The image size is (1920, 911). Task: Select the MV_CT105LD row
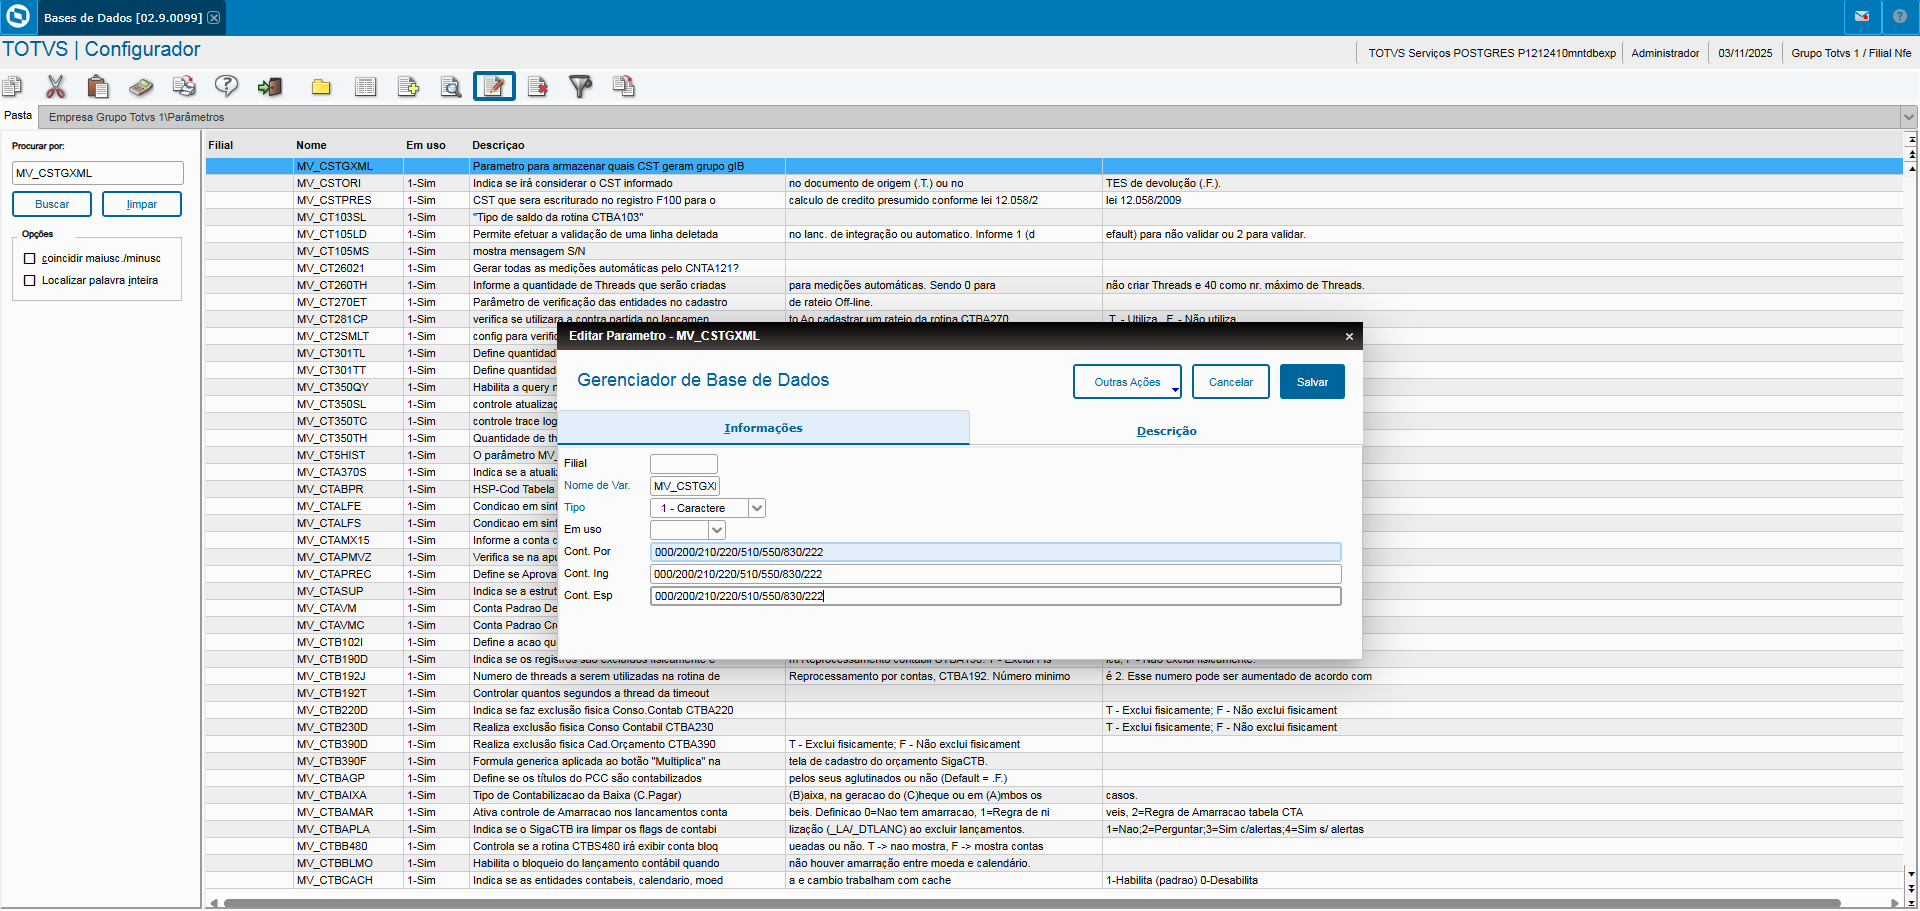tap(1054, 235)
